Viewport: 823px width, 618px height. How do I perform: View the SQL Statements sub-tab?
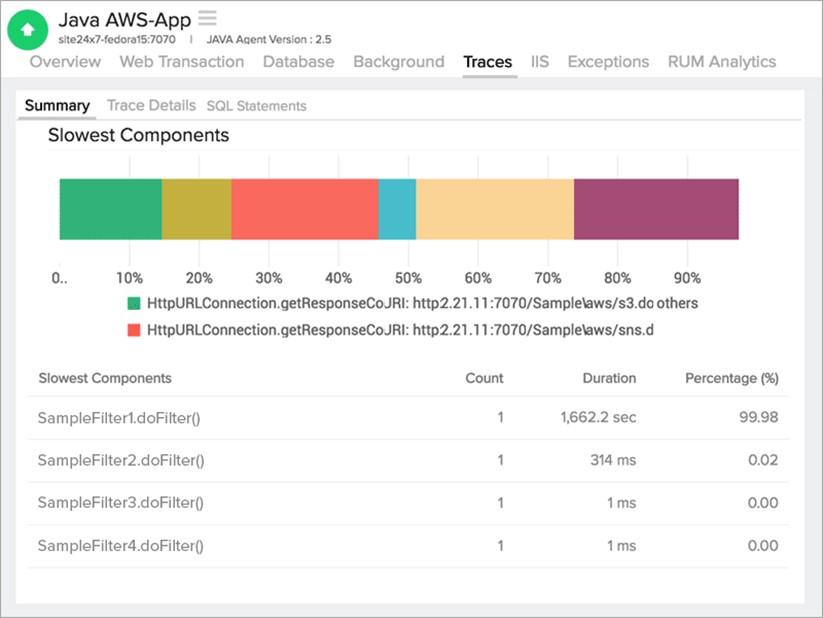pos(255,105)
